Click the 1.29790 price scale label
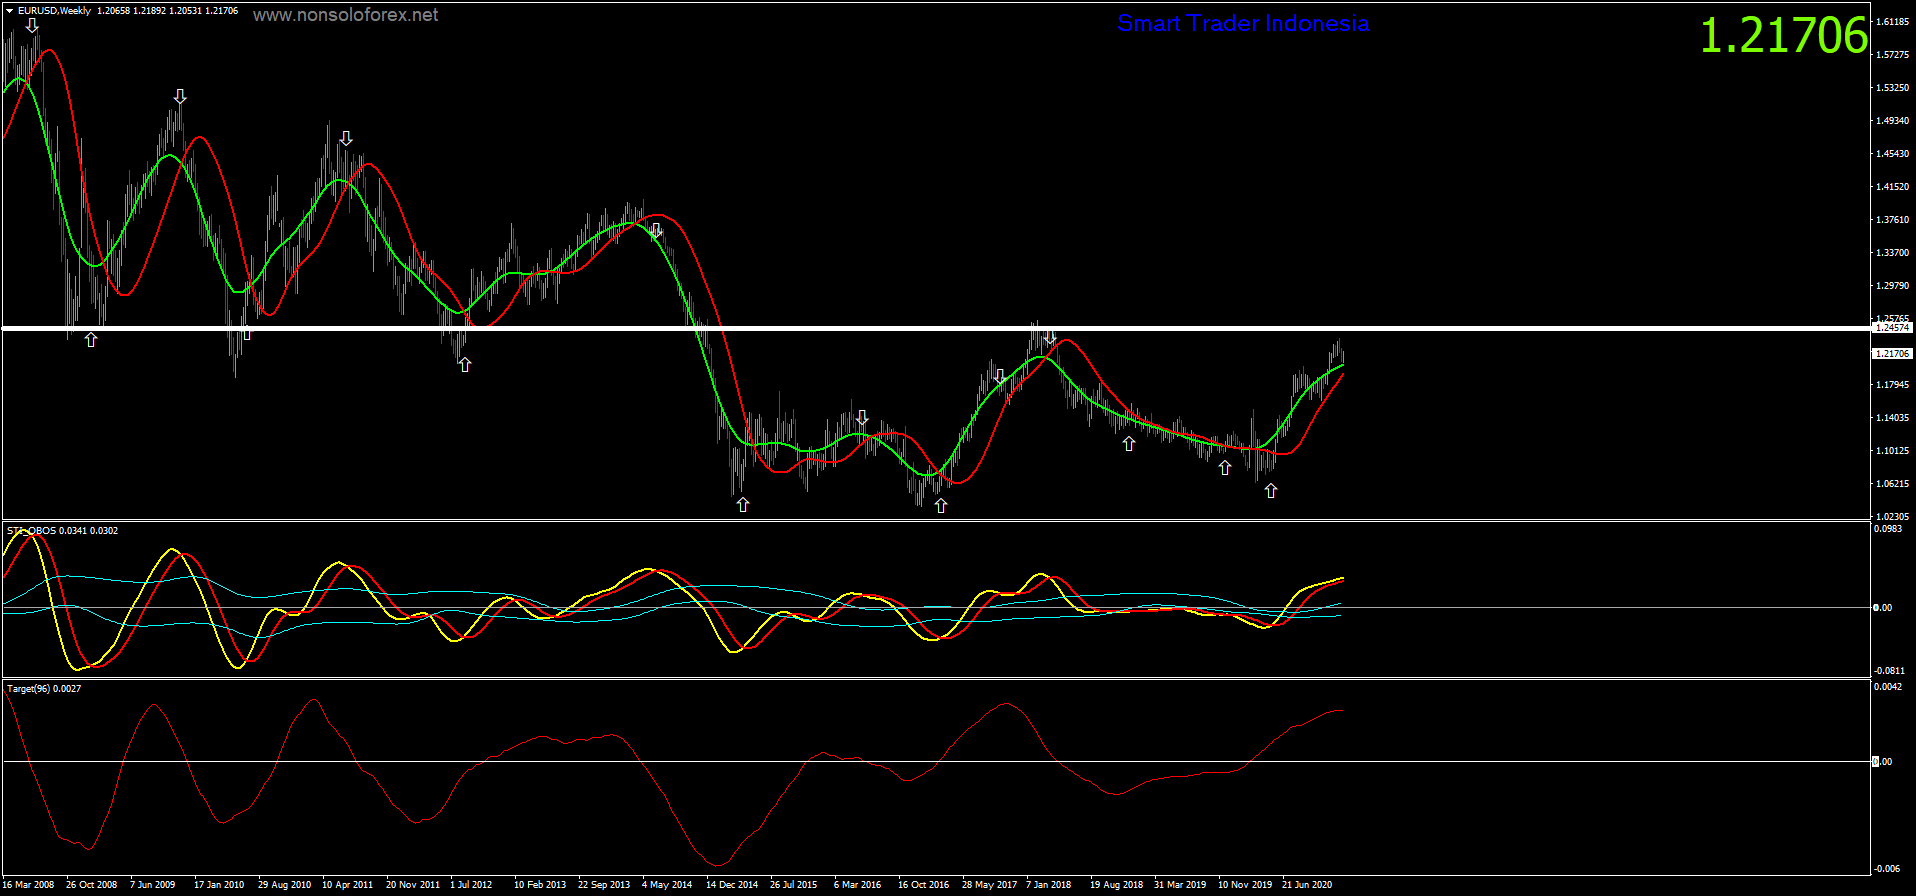The image size is (1916, 896). pyautogui.click(x=1893, y=286)
